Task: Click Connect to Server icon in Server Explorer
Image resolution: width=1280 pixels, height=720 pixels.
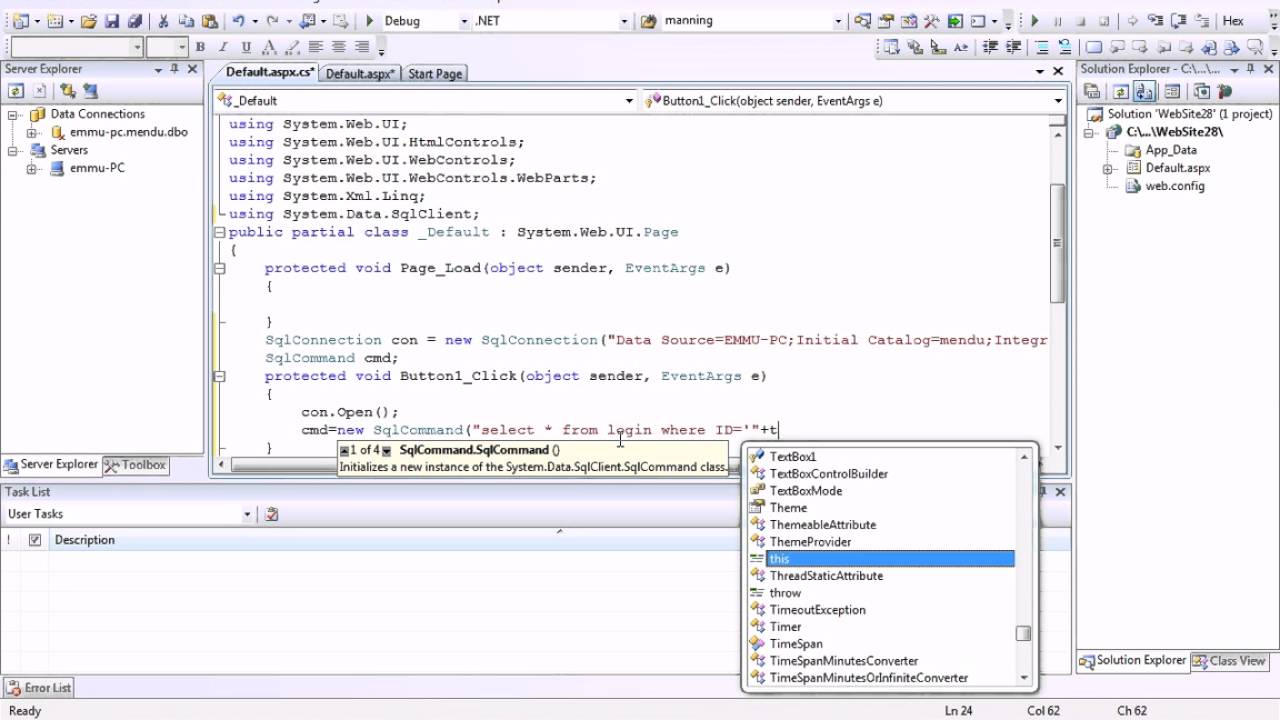Action: [91, 91]
